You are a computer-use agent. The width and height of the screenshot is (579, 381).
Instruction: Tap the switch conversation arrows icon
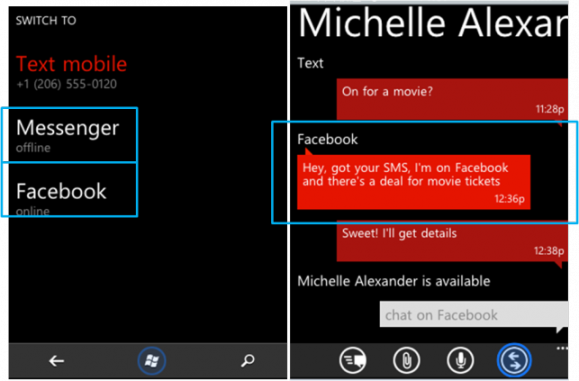(514, 360)
